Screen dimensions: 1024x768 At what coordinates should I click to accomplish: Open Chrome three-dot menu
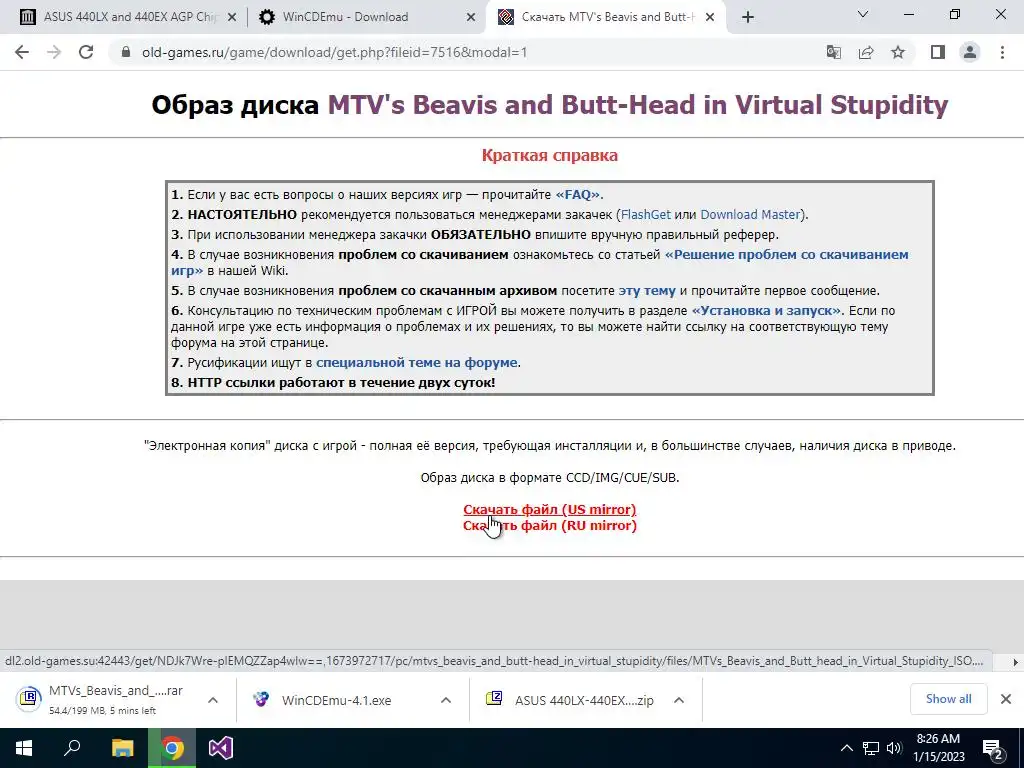1002,52
